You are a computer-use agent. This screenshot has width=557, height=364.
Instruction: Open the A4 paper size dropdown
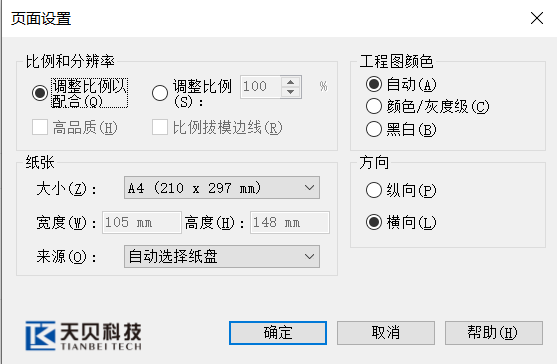click(222, 188)
